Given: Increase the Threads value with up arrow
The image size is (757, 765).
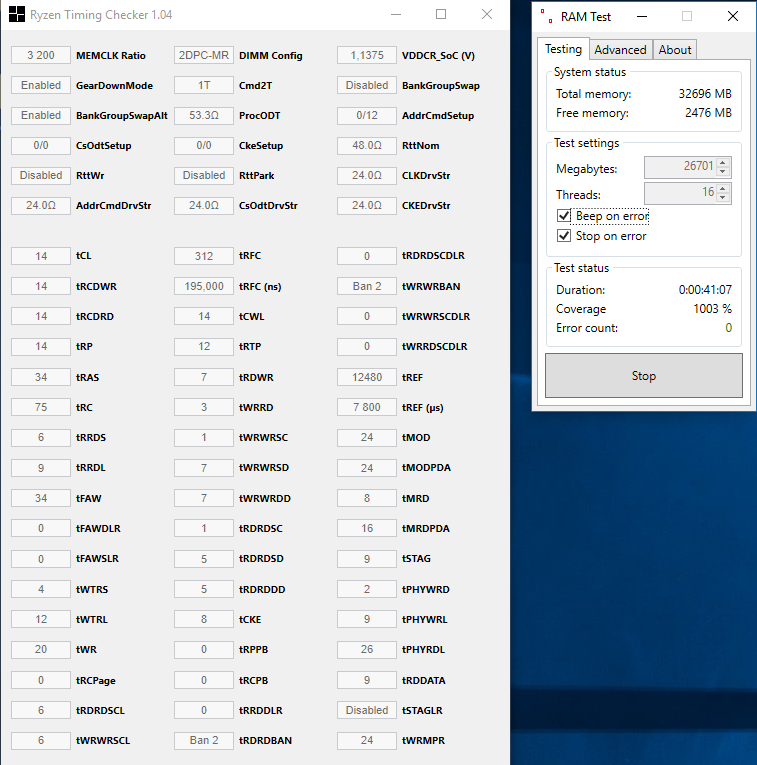Looking at the screenshot, I should coord(723,188).
